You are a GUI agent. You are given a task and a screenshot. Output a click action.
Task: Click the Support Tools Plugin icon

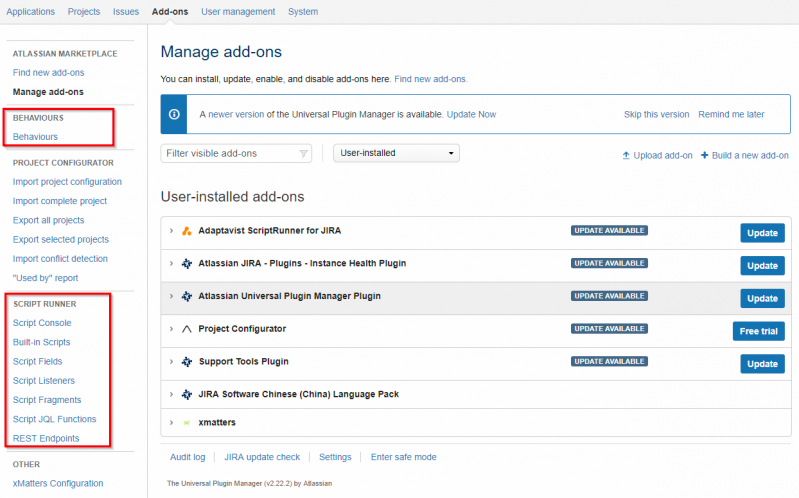tap(187, 362)
